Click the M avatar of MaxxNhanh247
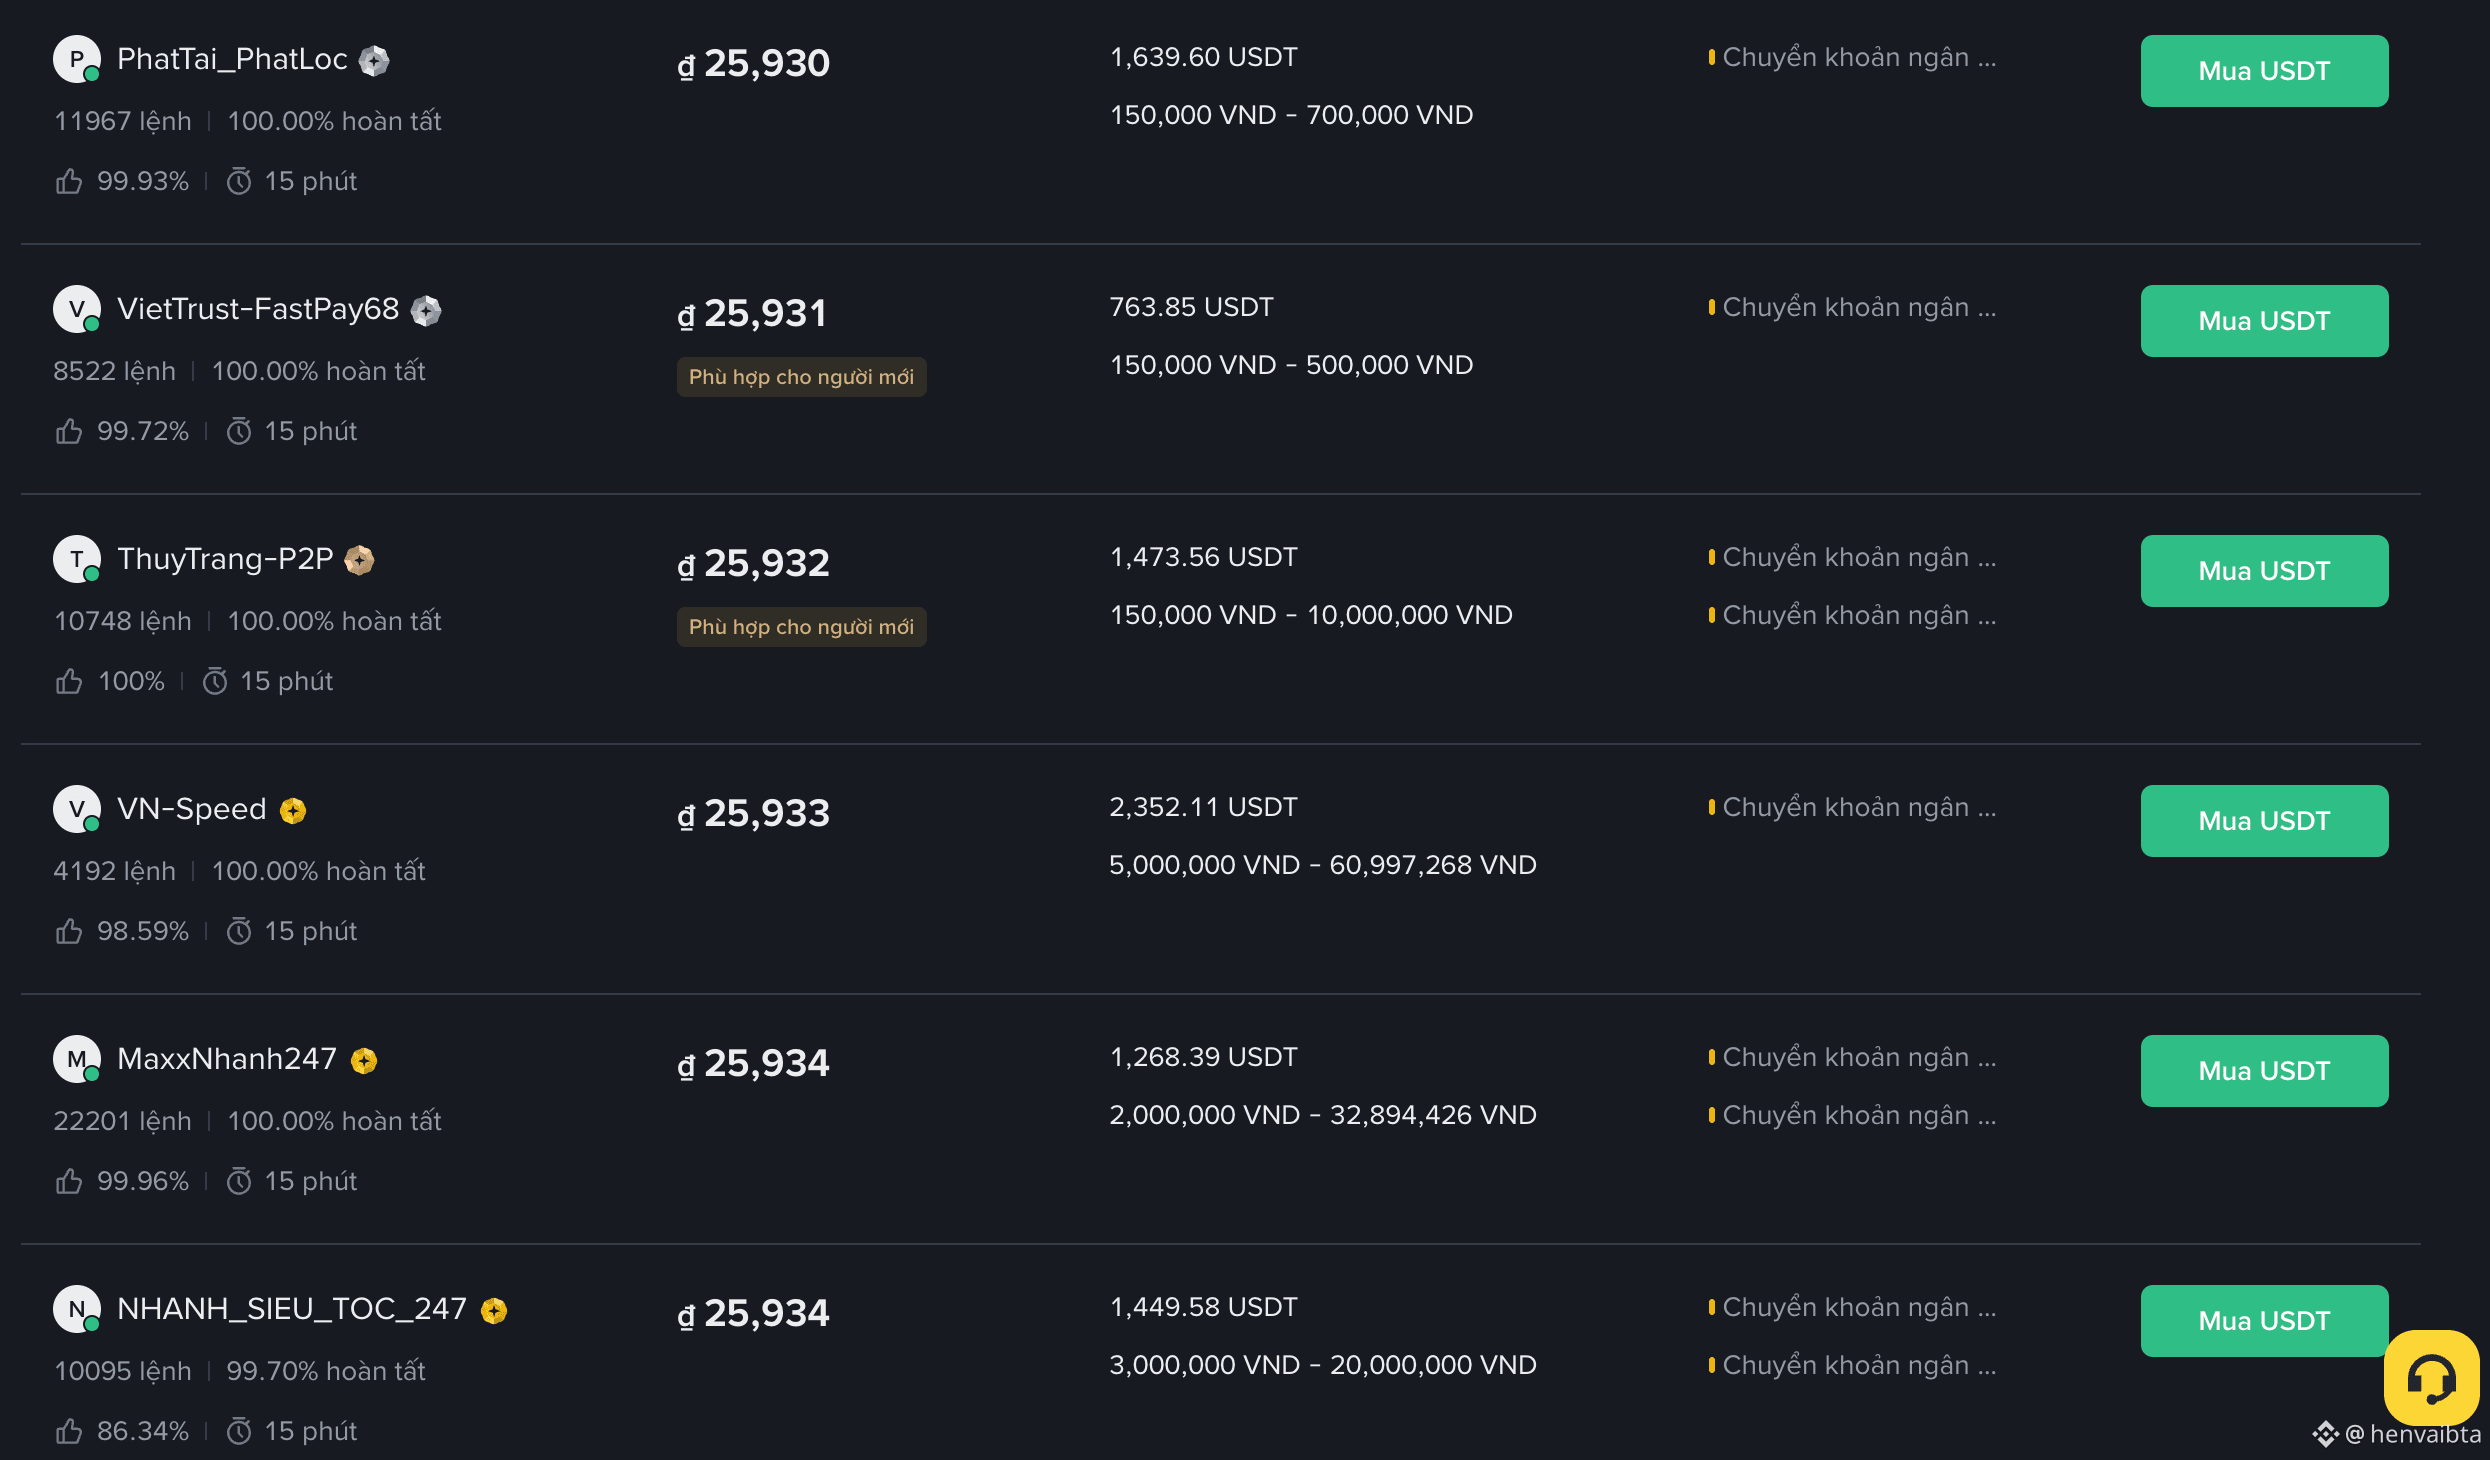The image size is (2490, 1460). tap(77, 1059)
